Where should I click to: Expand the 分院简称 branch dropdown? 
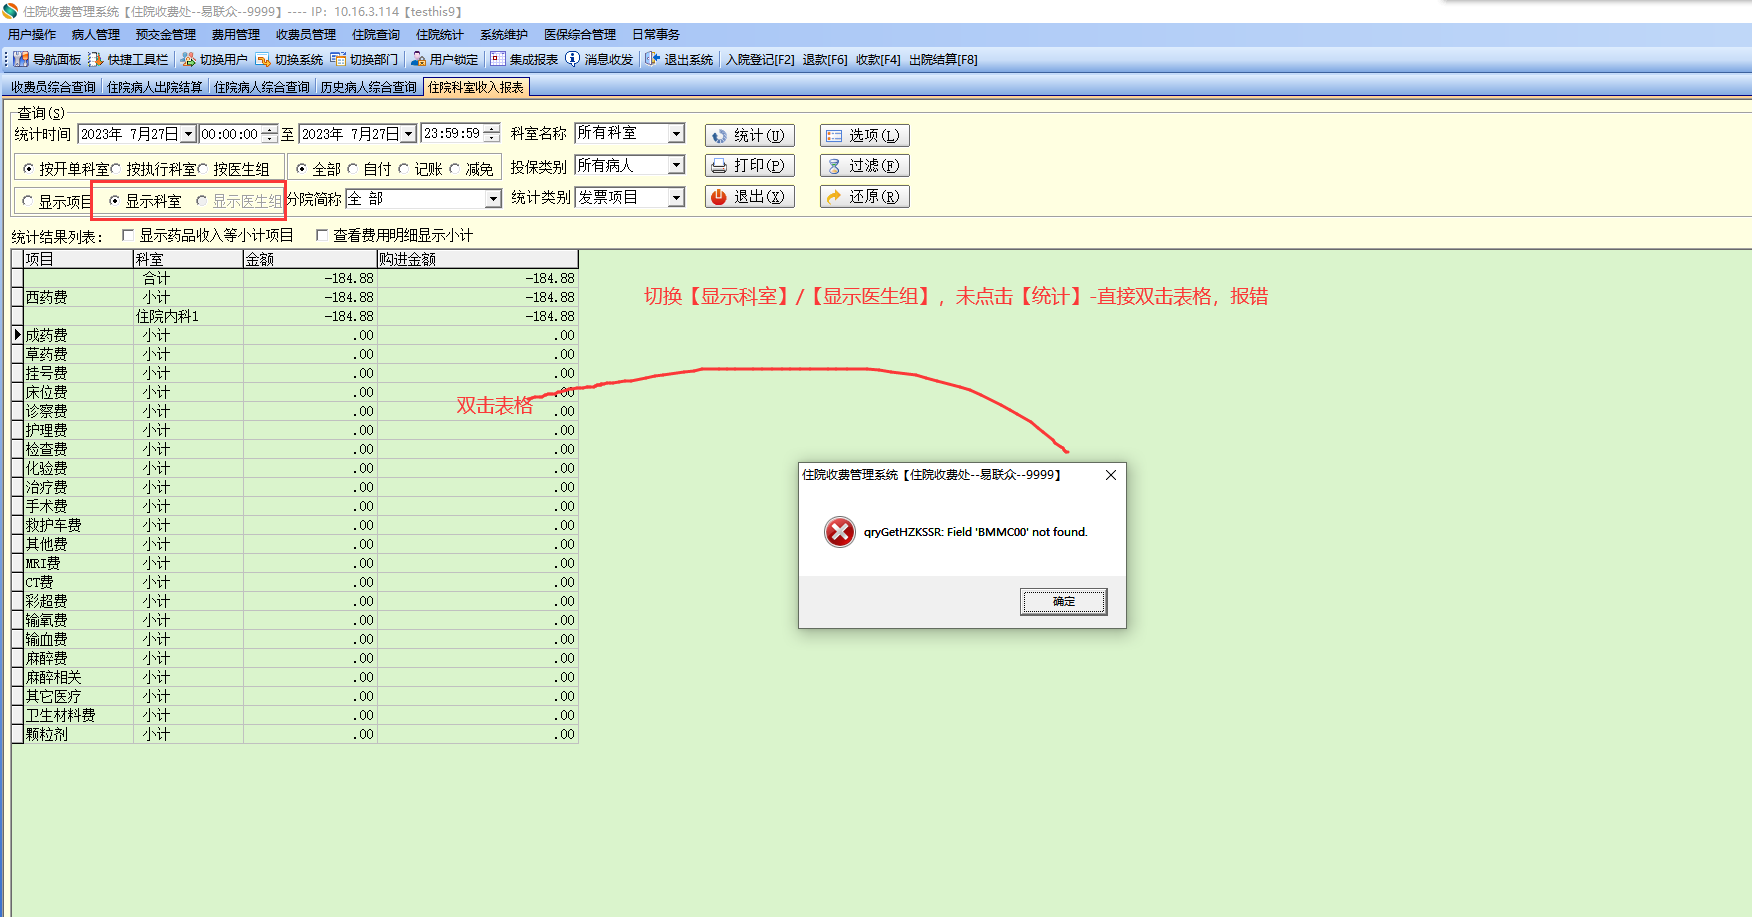tap(493, 199)
